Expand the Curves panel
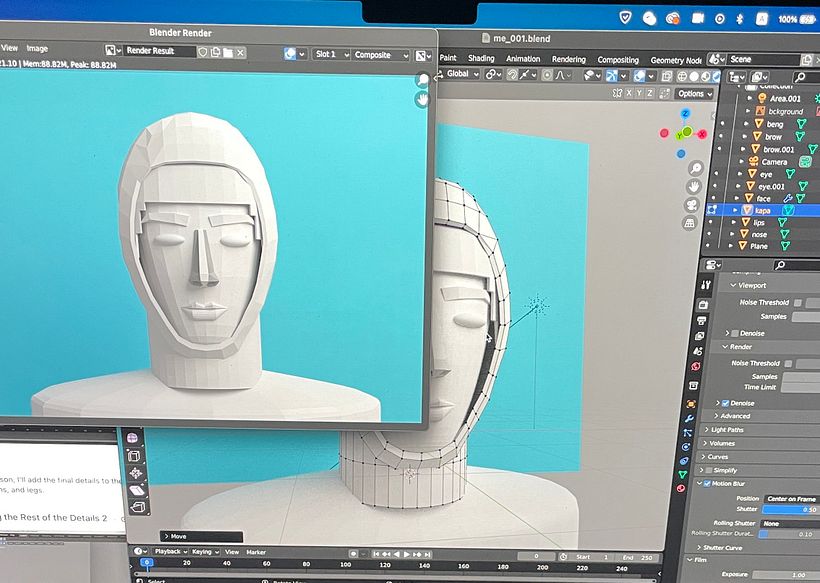The width and height of the screenshot is (820, 583). [718, 457]
